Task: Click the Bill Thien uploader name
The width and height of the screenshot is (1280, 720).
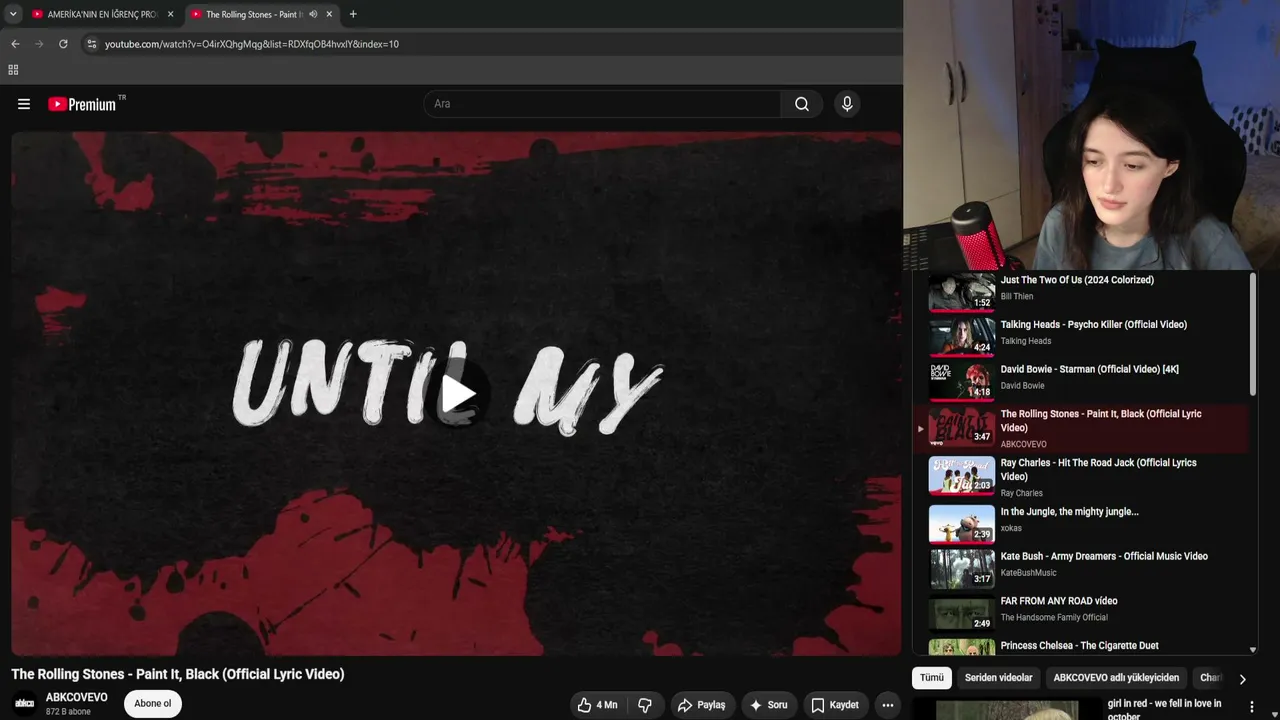Action: coord(1017,297)
